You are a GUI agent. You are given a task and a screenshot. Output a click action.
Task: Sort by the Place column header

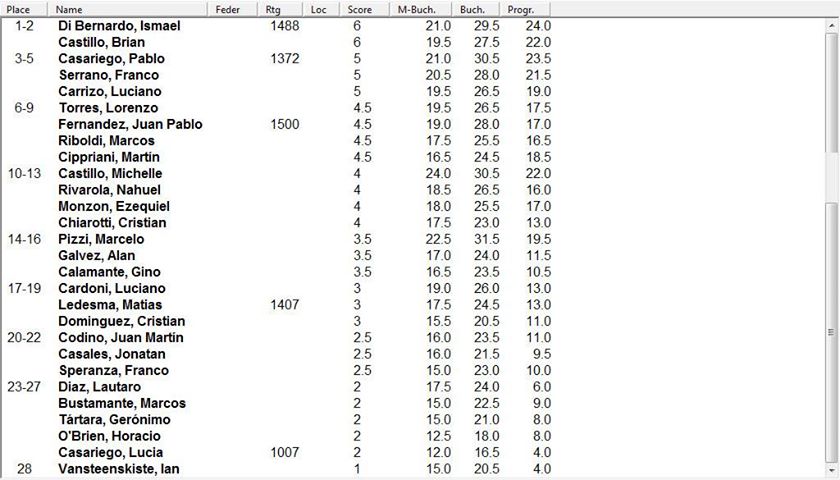(x=25, y=9)
